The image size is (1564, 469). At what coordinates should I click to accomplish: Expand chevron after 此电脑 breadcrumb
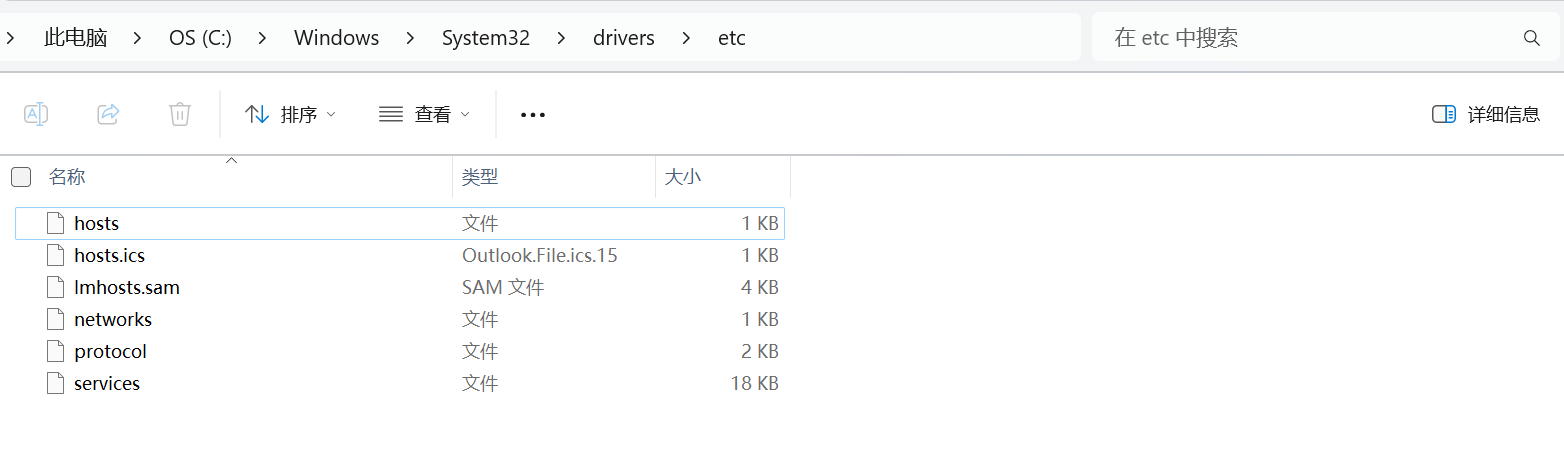(138, 38)
